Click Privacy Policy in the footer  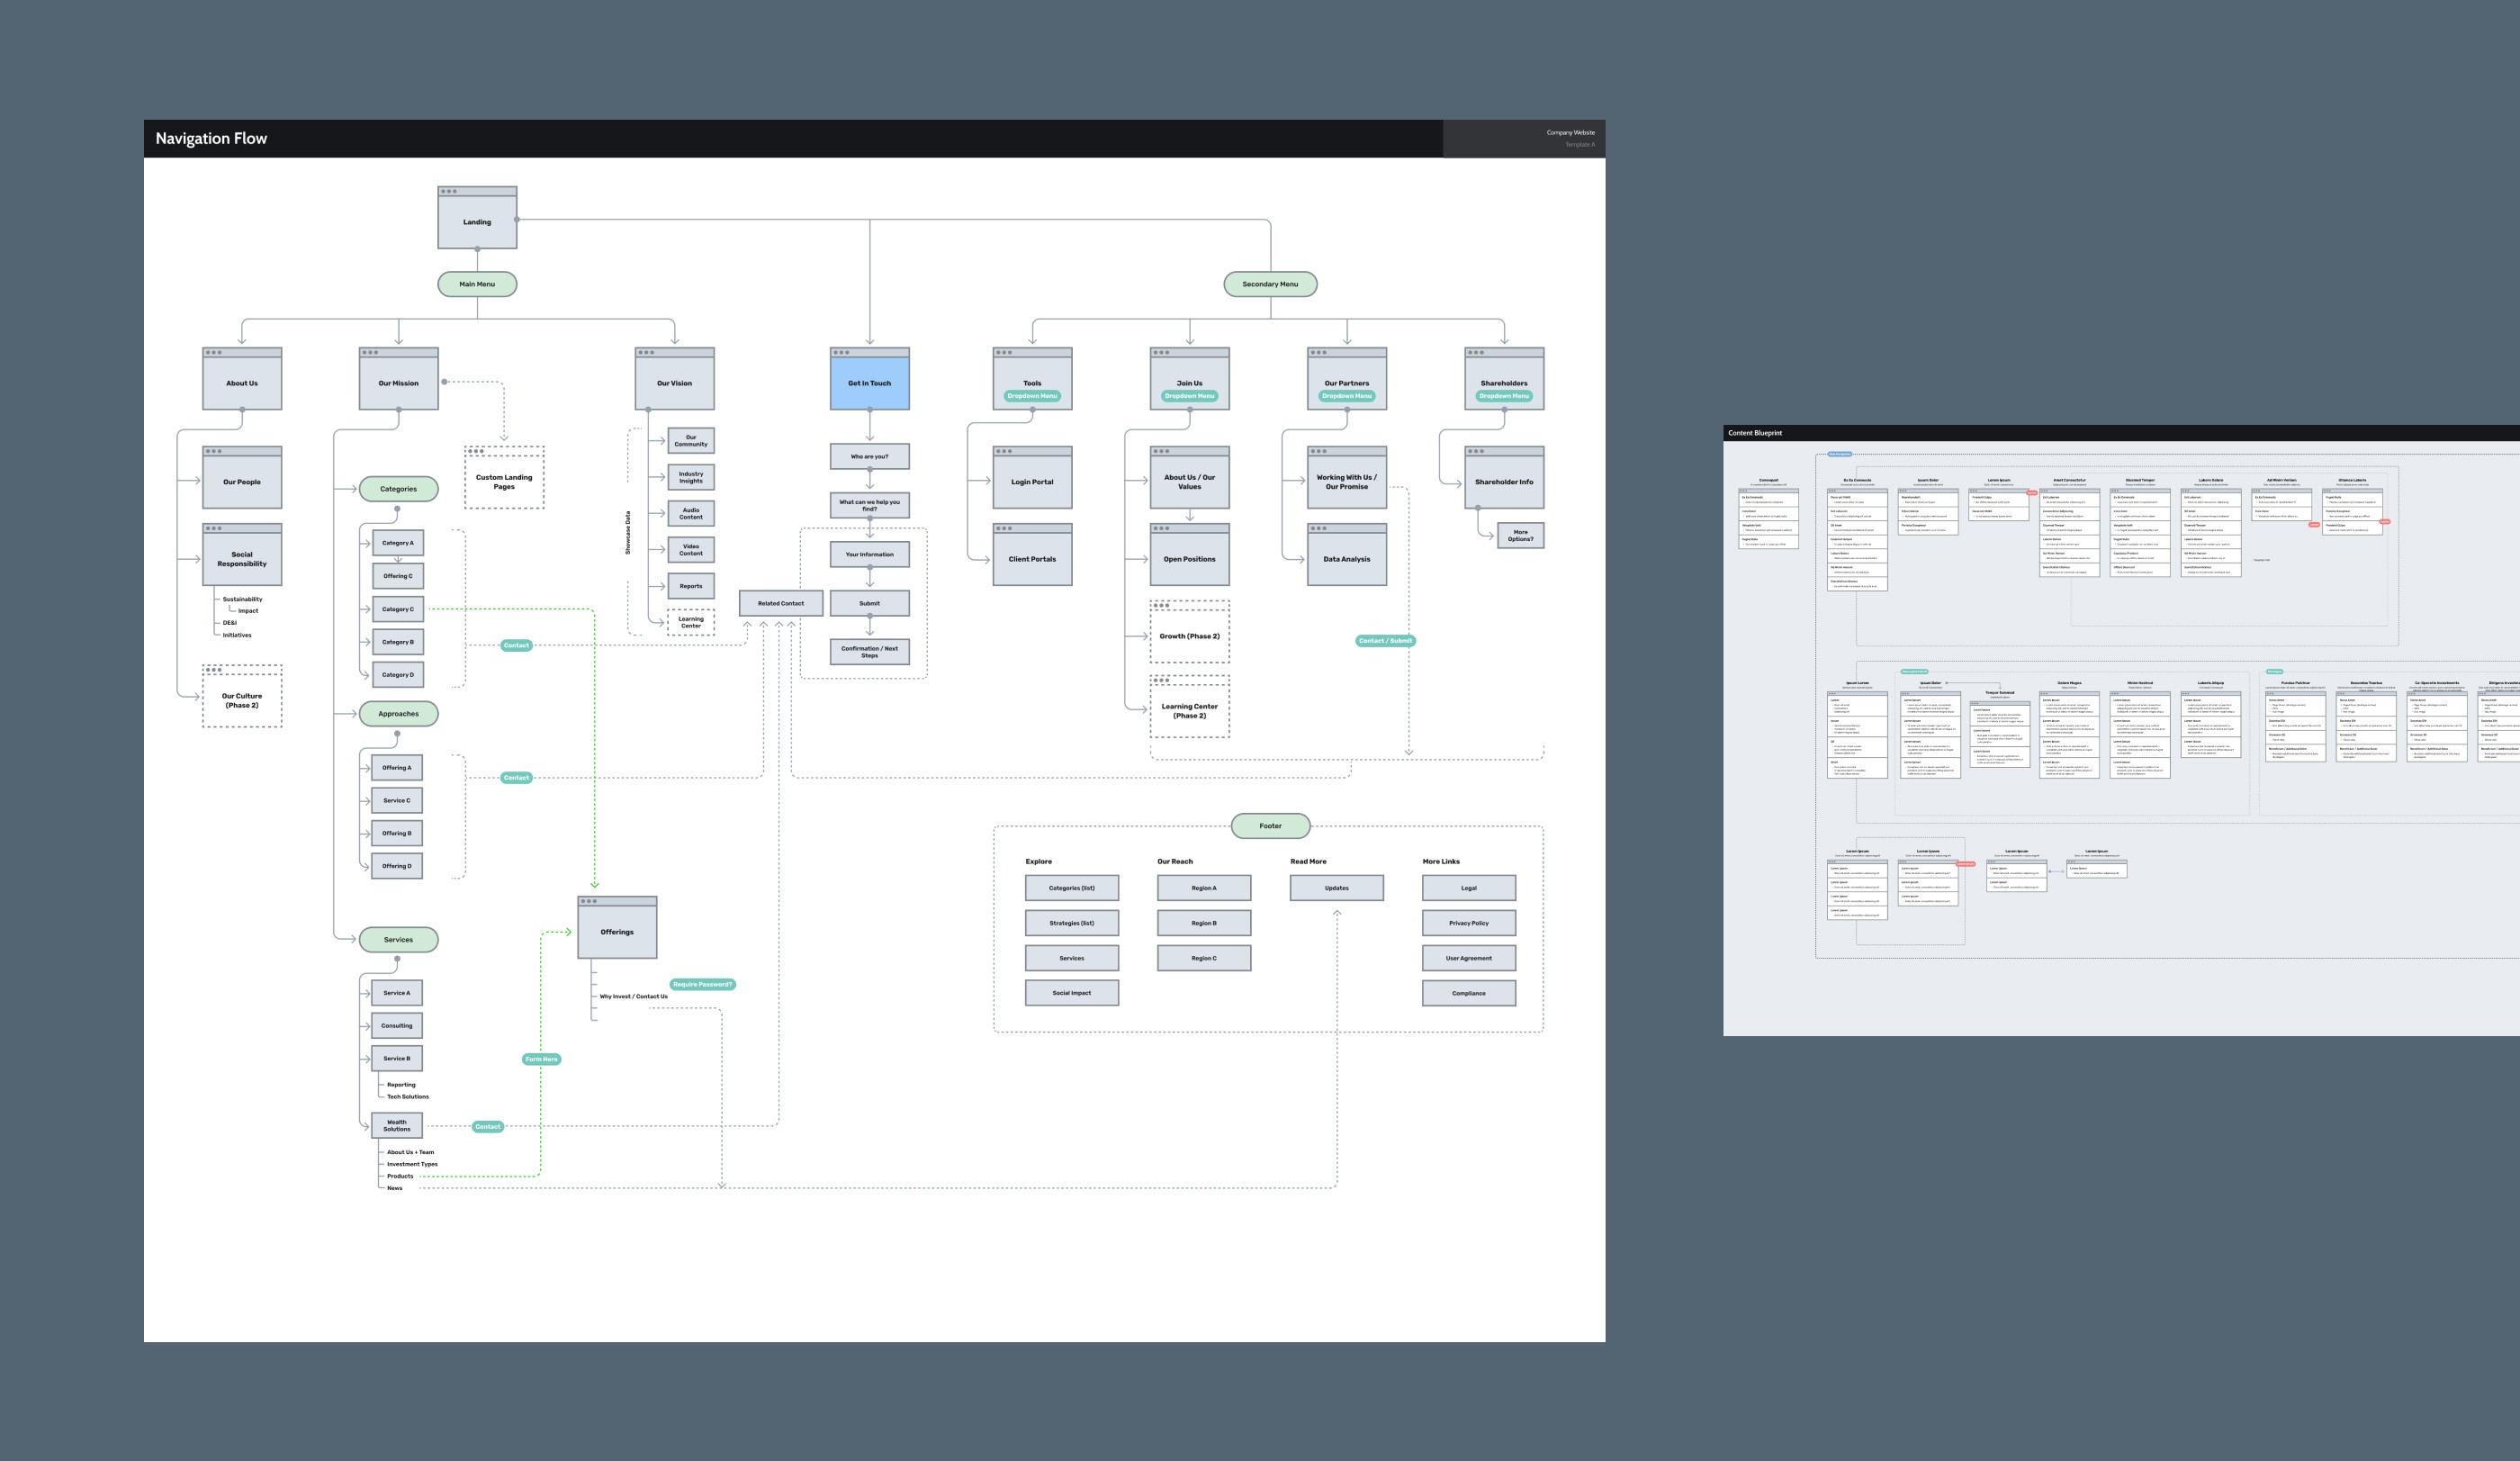pyautogui.click(x=1468, y=923)
